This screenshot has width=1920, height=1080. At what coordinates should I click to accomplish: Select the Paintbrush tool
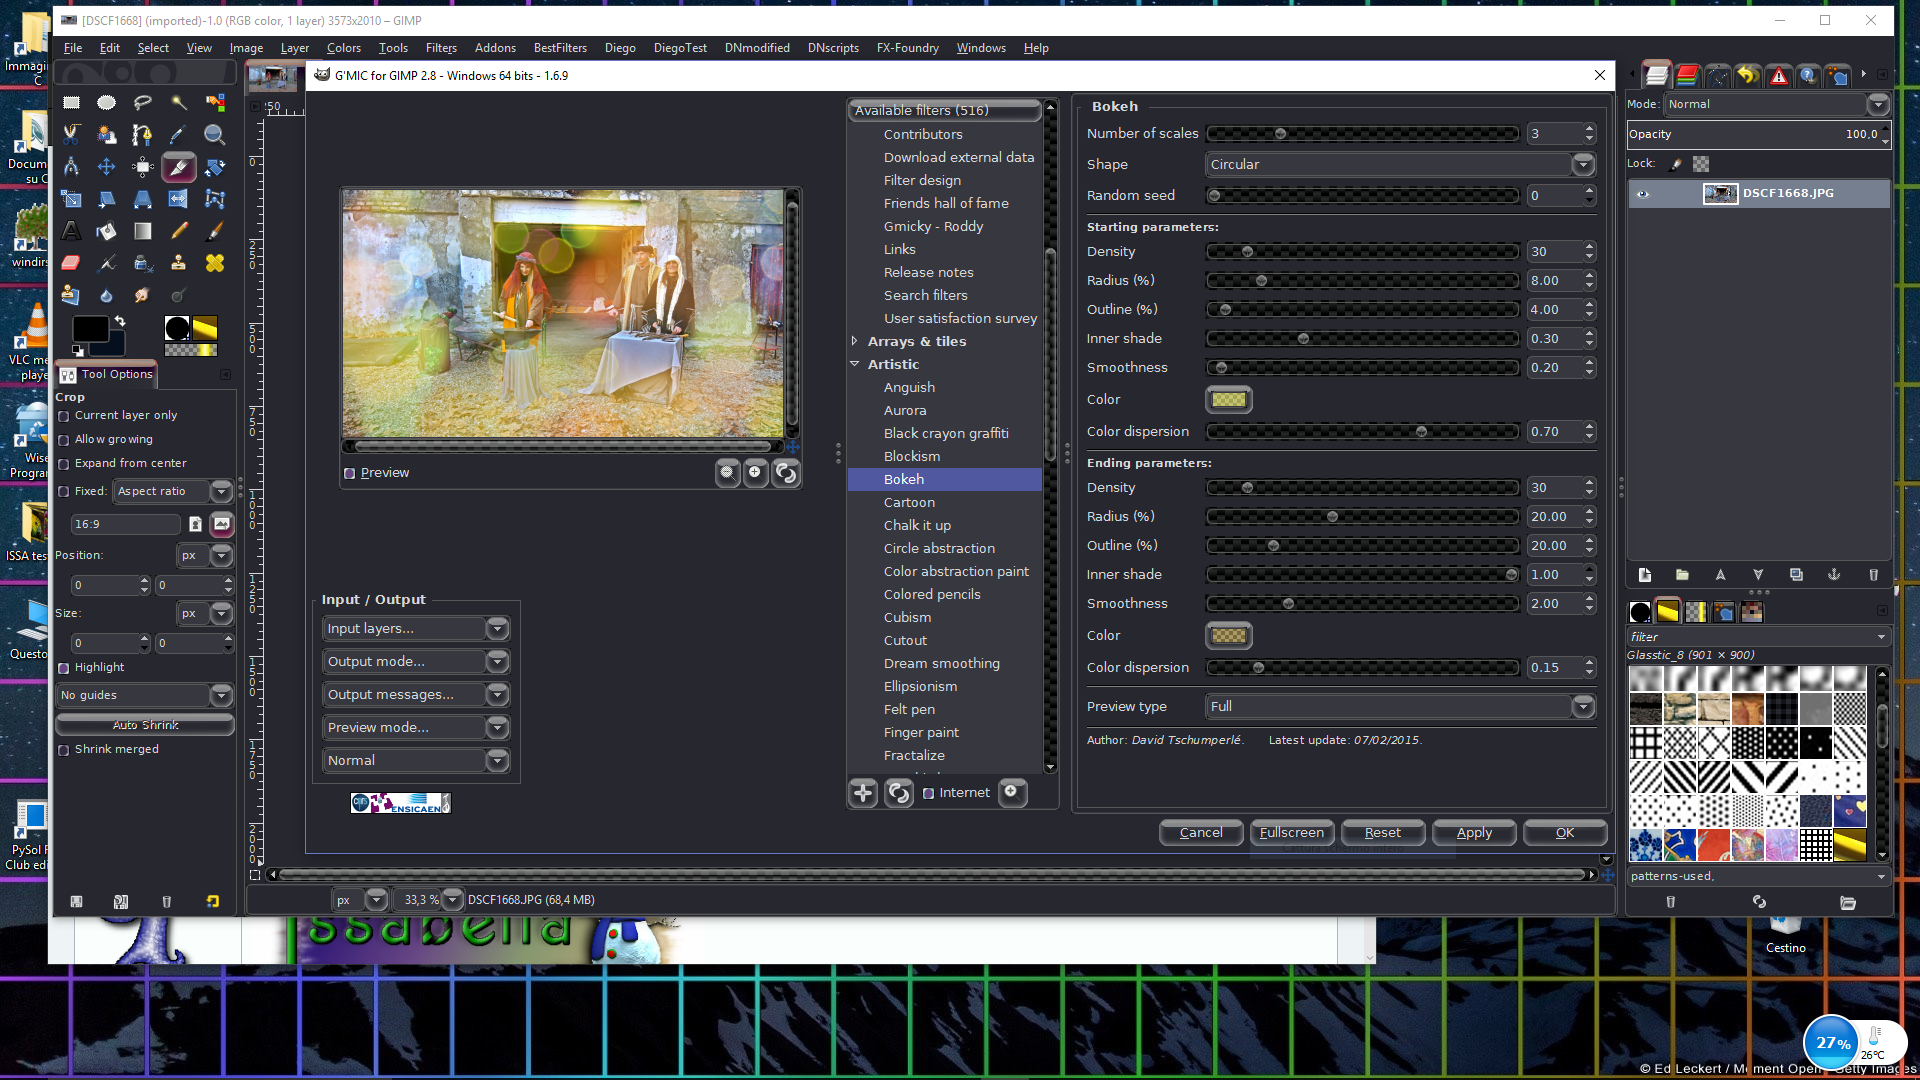pos(215,230)
